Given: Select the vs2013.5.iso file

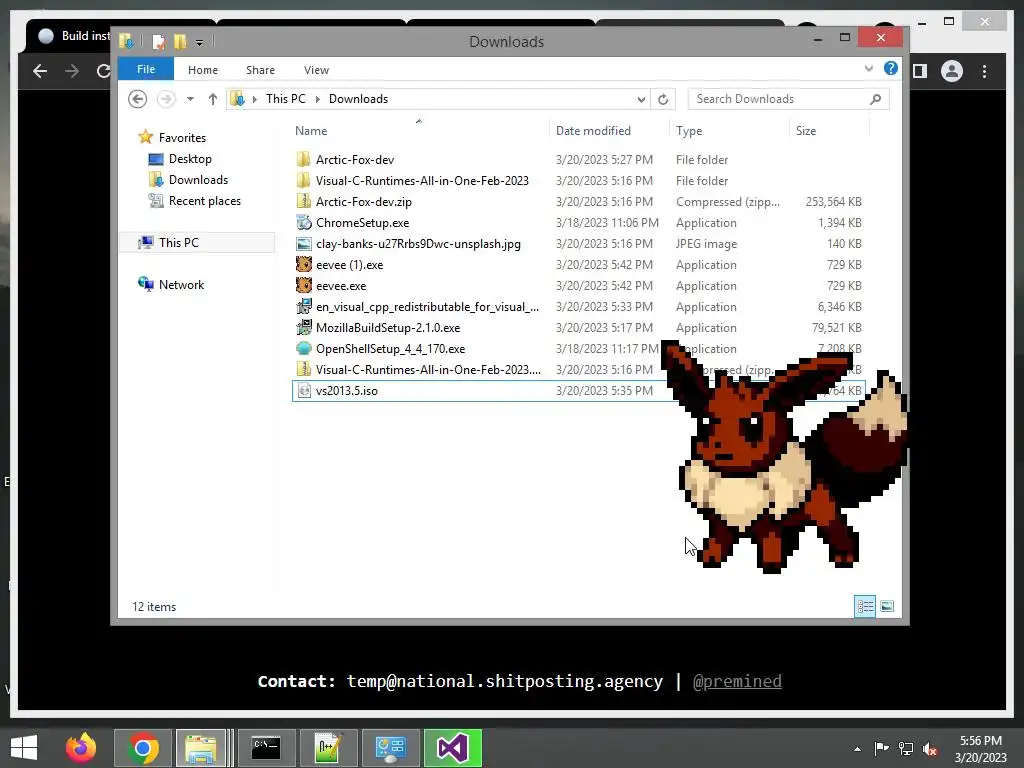Looking at the screenshot, I should point(347,391).
